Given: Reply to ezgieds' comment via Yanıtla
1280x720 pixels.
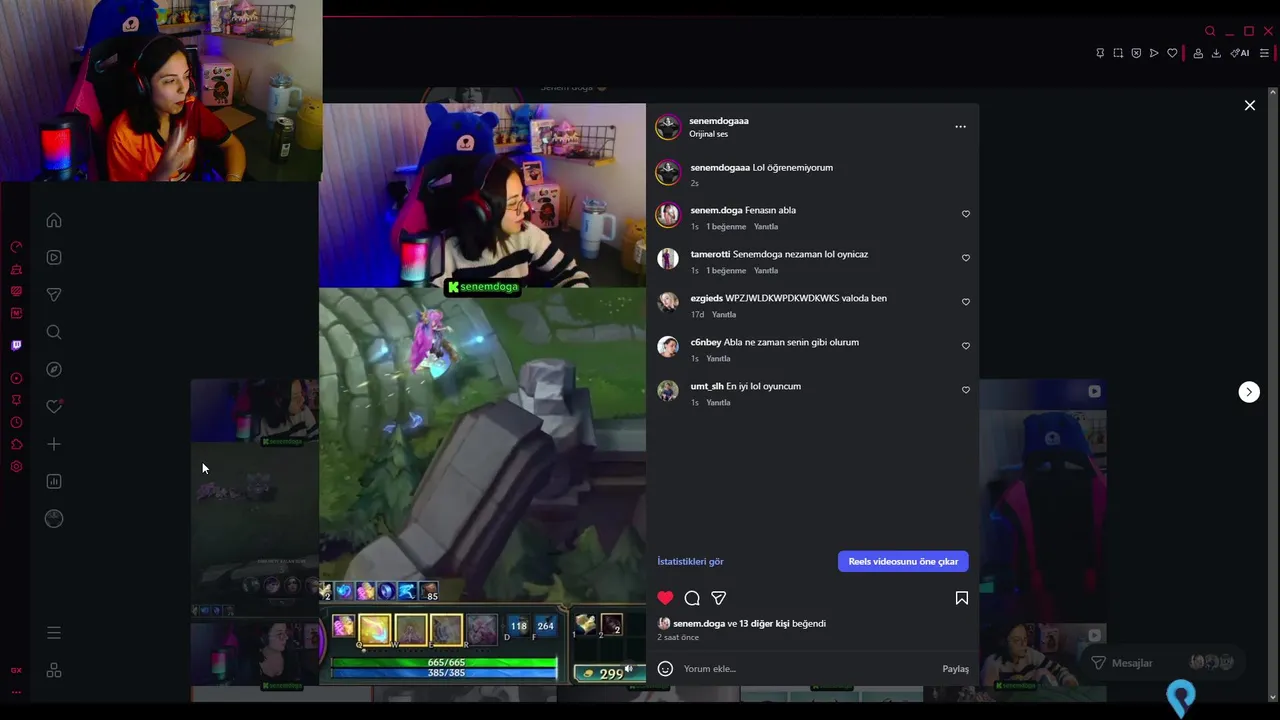Looking at the screenshot, I should (724, 315).
